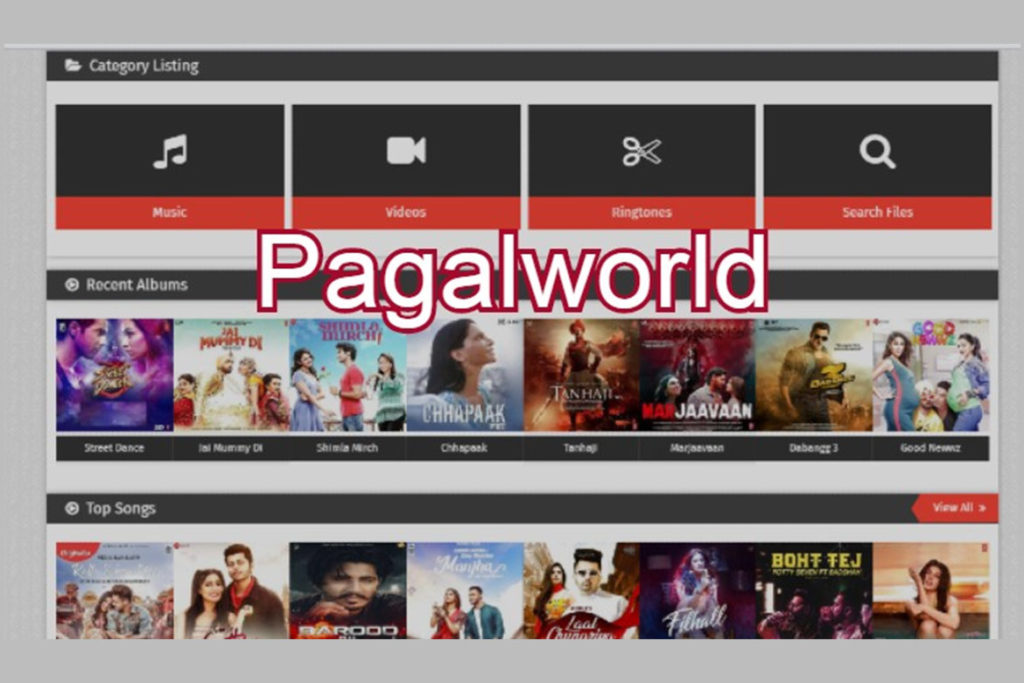Click the Jai Mummy Di caption
1024x683 pixels.
(x=231, y=448)
